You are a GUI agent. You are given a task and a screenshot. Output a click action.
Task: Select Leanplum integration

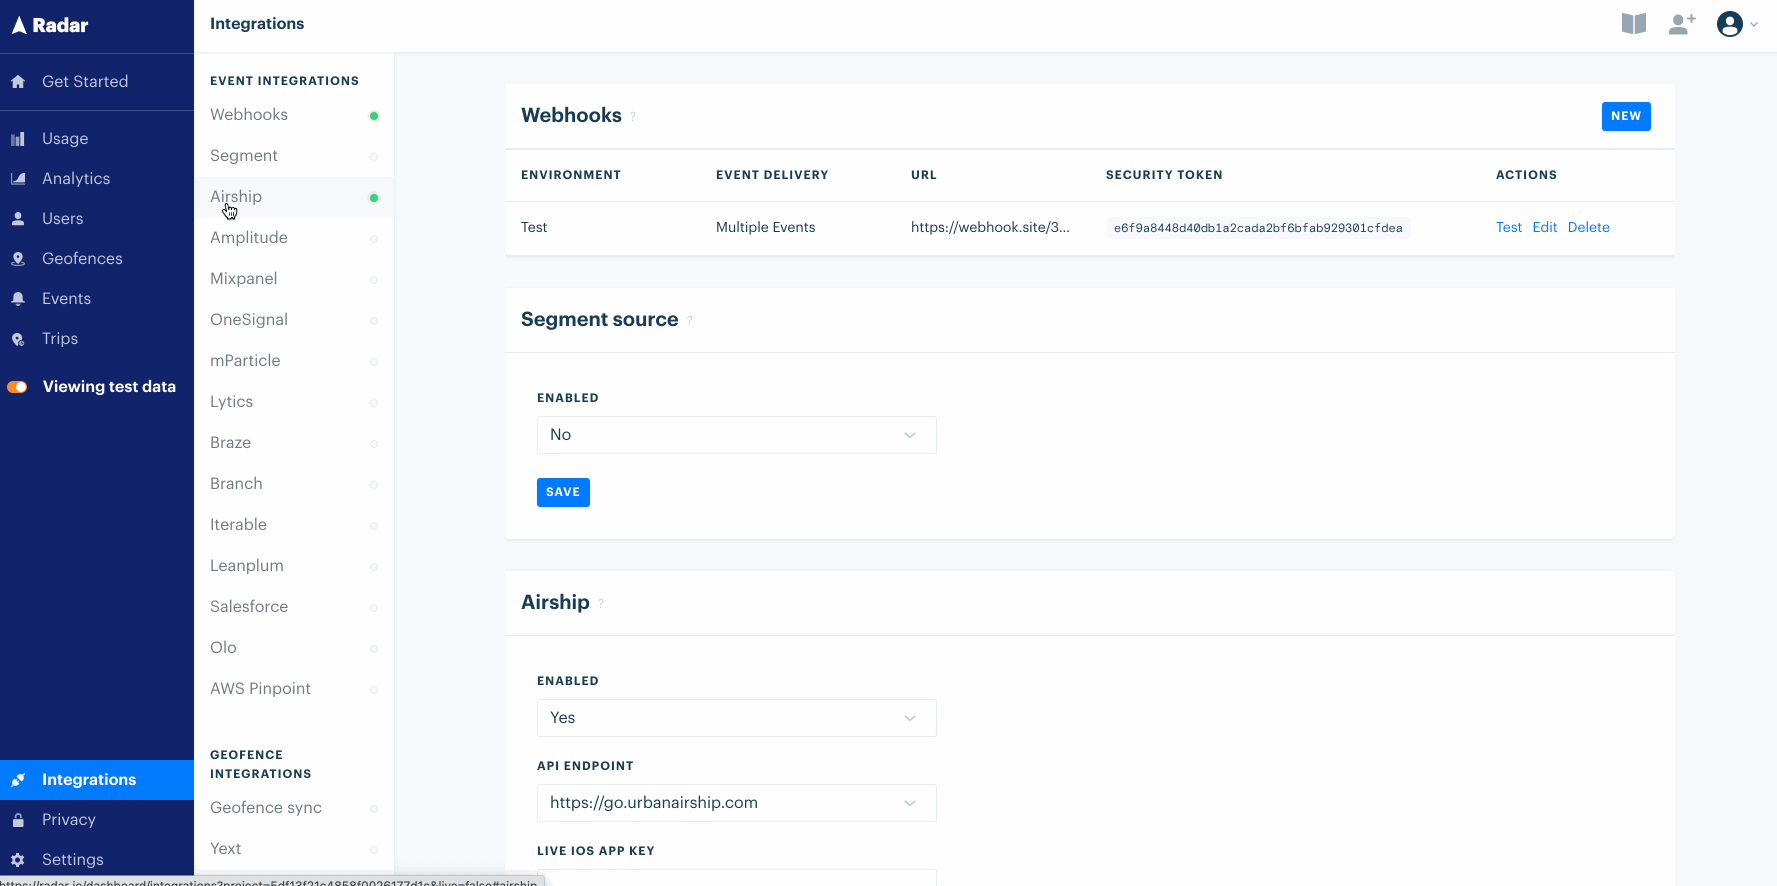pos(294,566)
